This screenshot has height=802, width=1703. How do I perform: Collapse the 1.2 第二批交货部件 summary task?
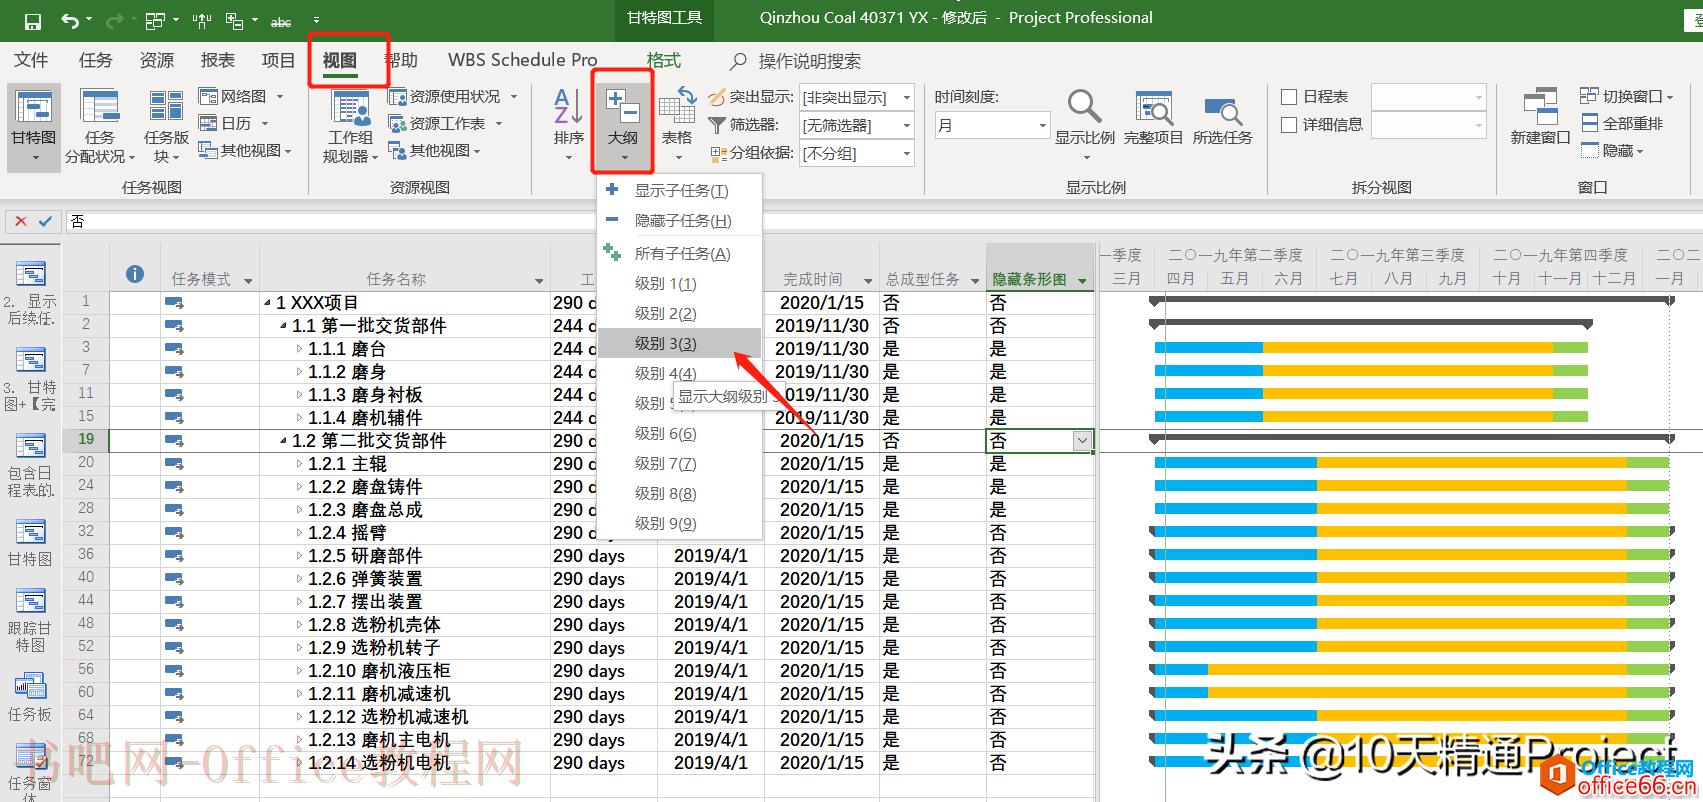click(283, 441)
